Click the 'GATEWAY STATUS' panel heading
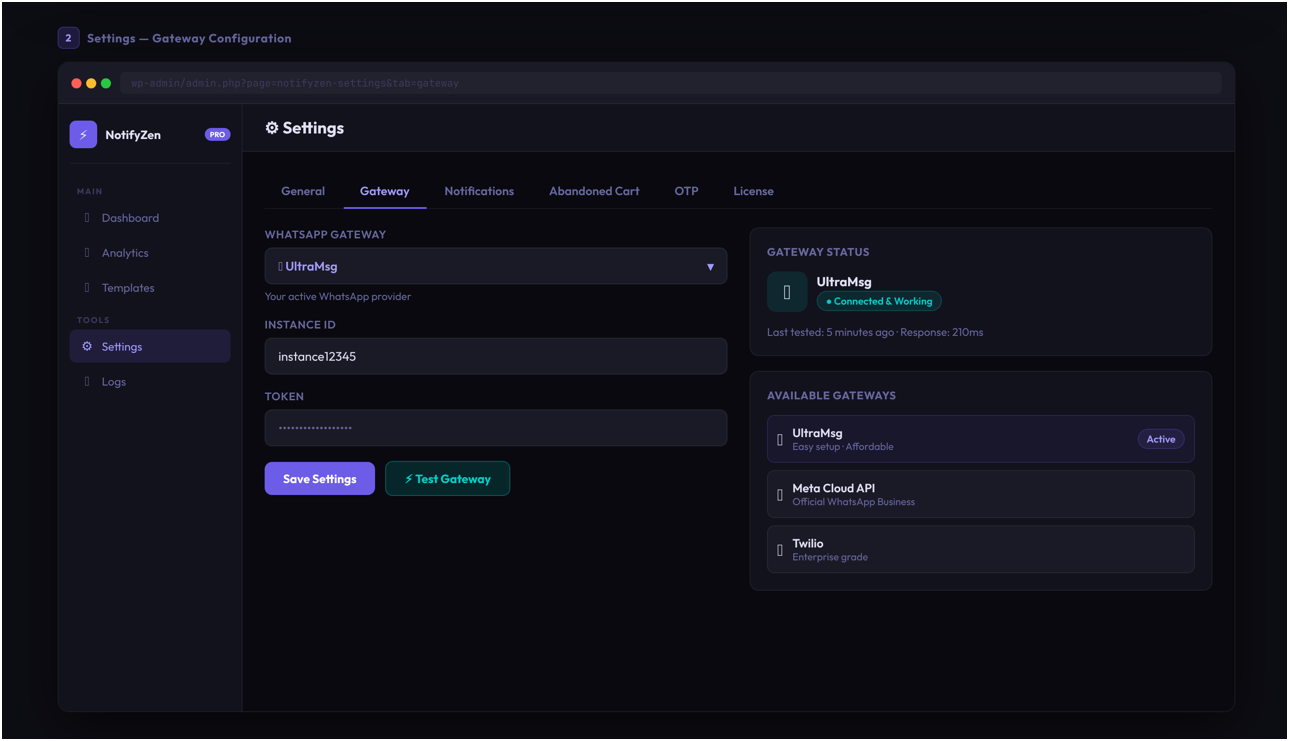 pos(818,252)
